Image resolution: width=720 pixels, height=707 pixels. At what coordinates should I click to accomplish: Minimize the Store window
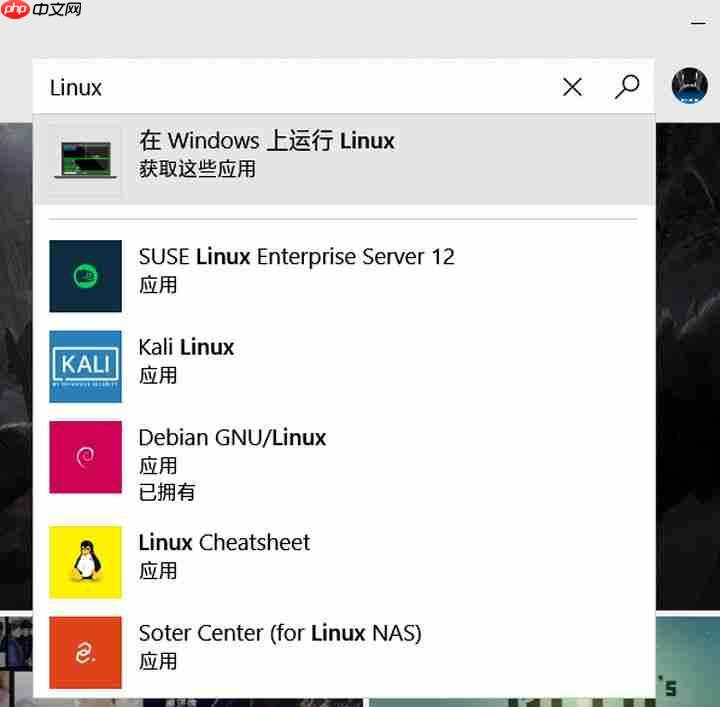[698, 22]
